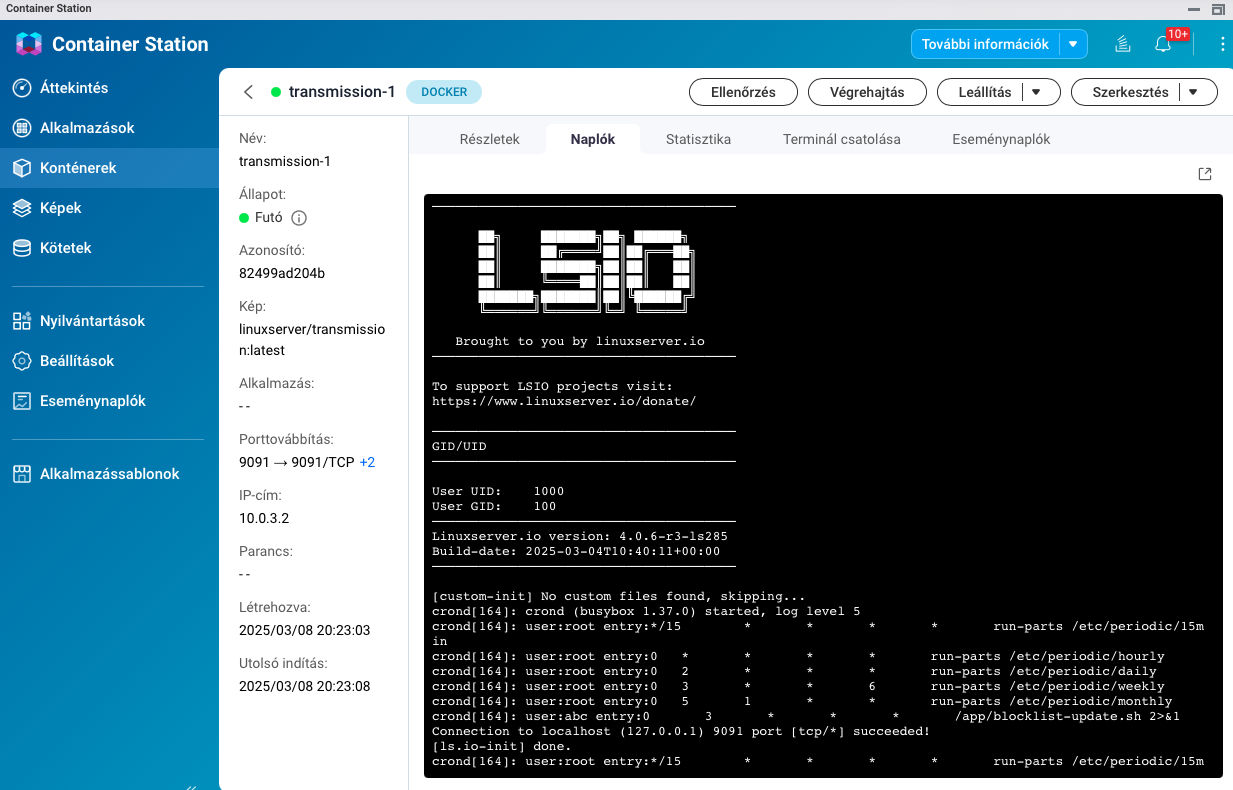Expand the Leállítás dropdown arrow
The image size is (1233, 790).
[1037, 92]
